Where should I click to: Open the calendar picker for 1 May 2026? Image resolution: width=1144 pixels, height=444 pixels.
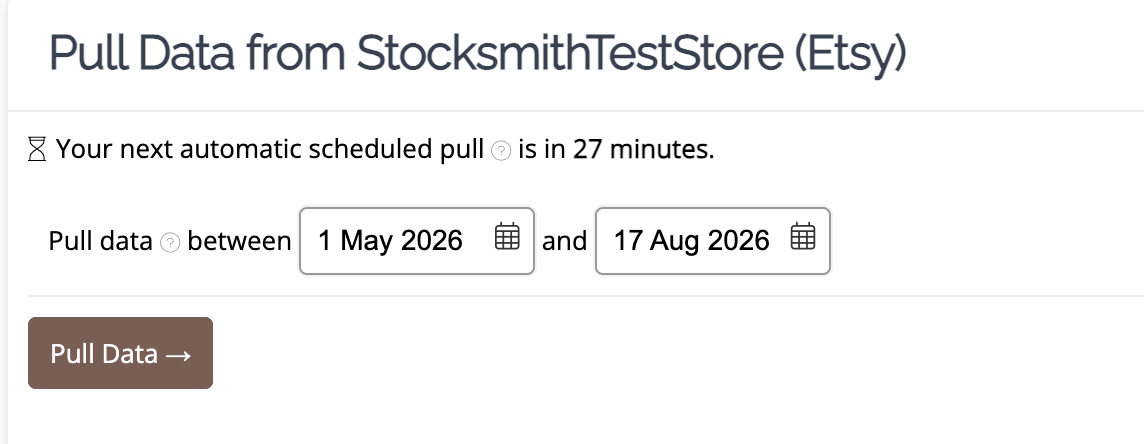click(x=507, y=237)
